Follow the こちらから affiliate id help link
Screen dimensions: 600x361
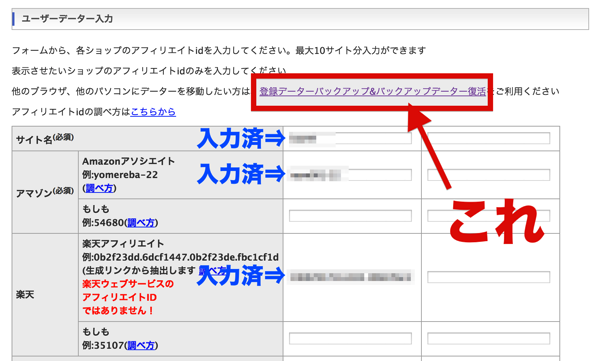[x=153, y=112]
